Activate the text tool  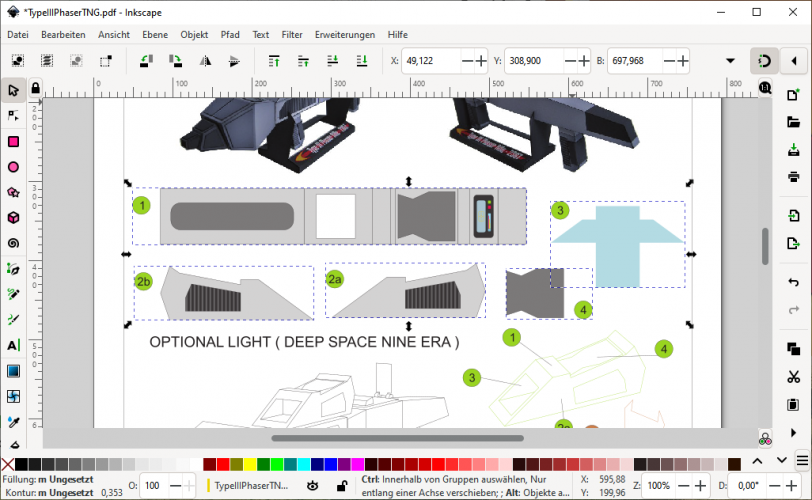13,345
